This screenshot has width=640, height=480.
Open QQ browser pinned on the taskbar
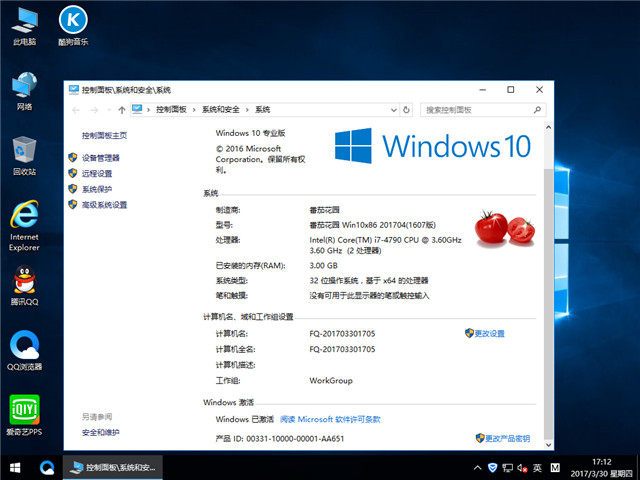click(47, 468)
